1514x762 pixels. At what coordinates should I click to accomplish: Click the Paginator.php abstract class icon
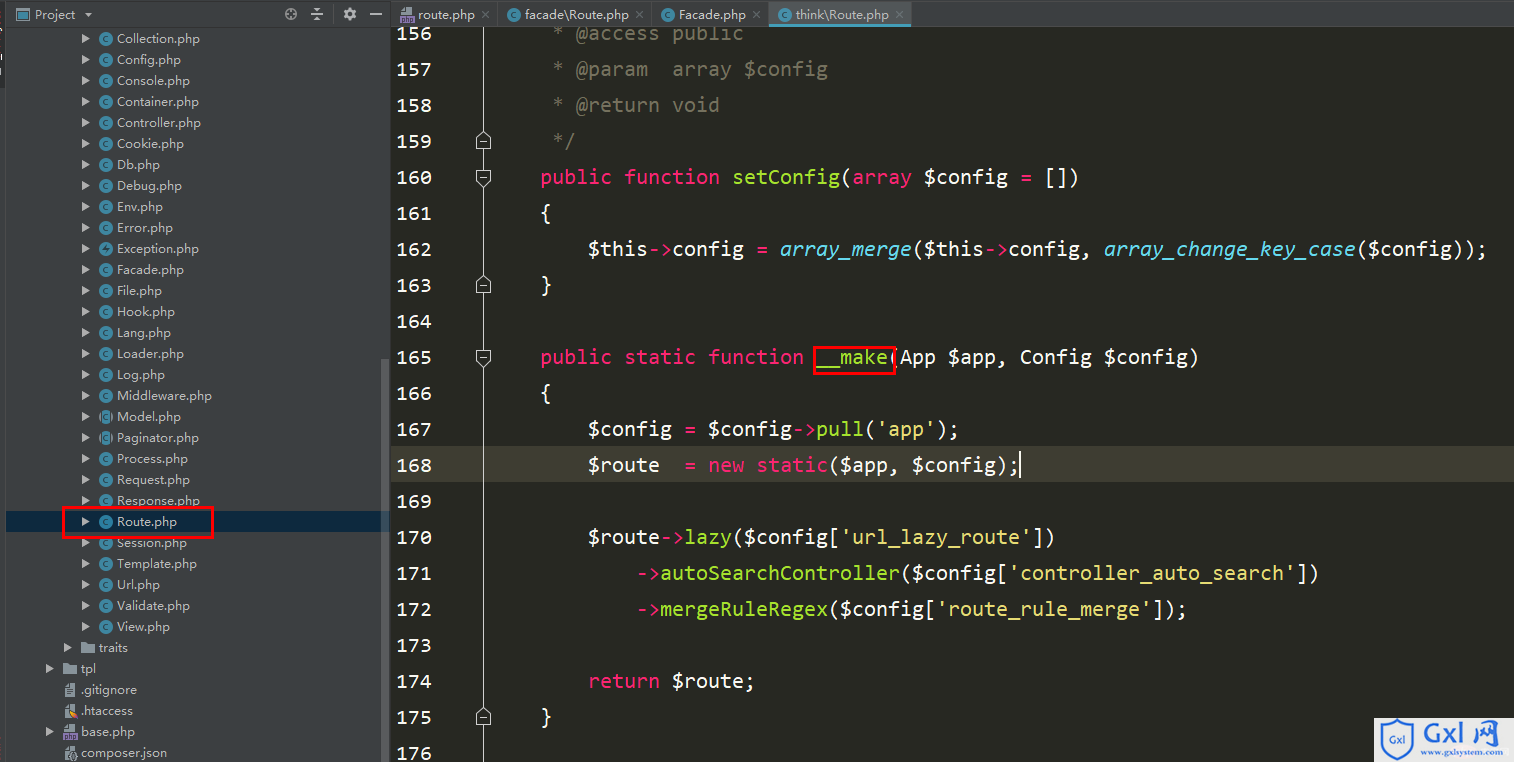click(x=106, y=438)
